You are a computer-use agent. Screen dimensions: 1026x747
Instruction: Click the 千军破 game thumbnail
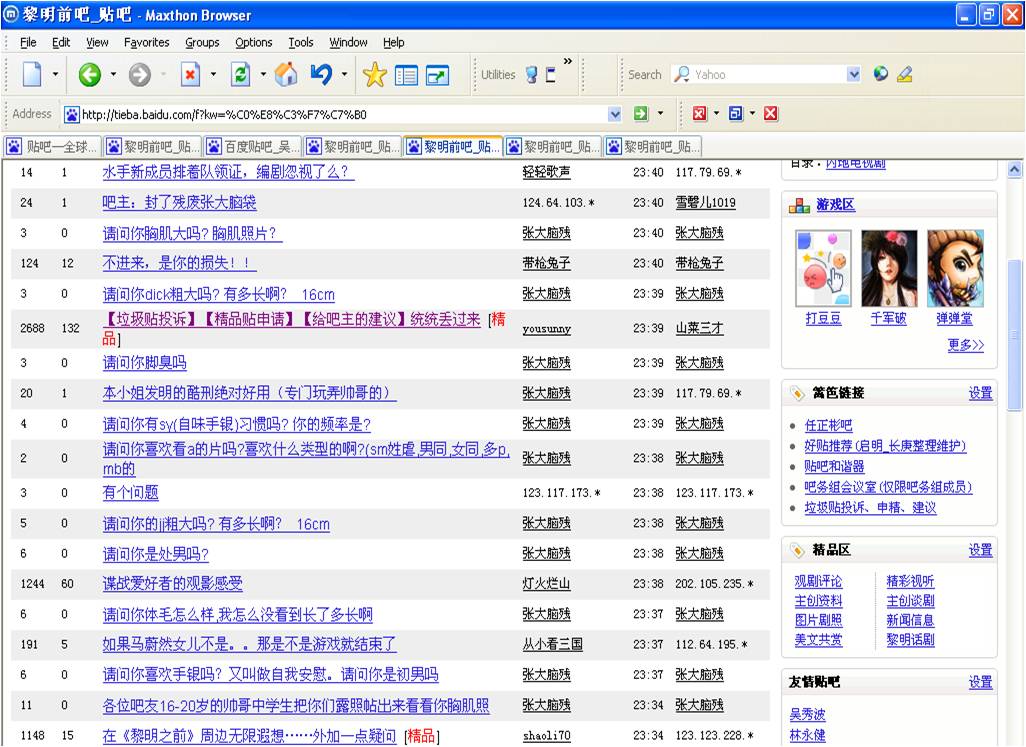(x=889, y=269)
